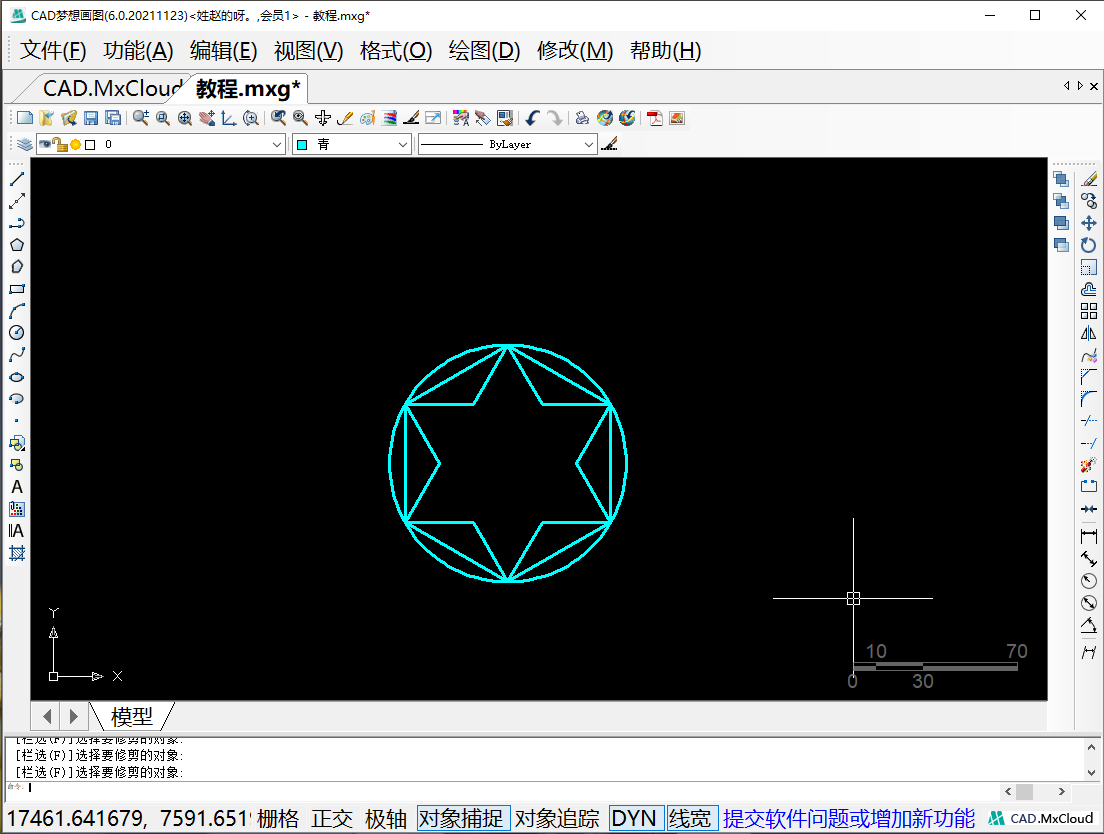The image size is (1104, 834).
Task: Toggle layer 0 lock icon
Action: [61, 144]
